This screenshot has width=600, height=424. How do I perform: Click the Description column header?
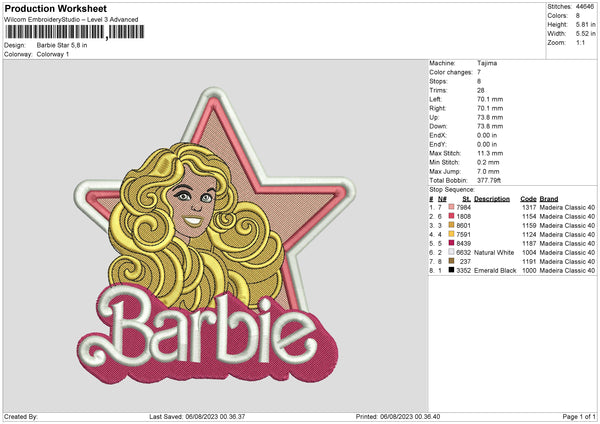491,198
